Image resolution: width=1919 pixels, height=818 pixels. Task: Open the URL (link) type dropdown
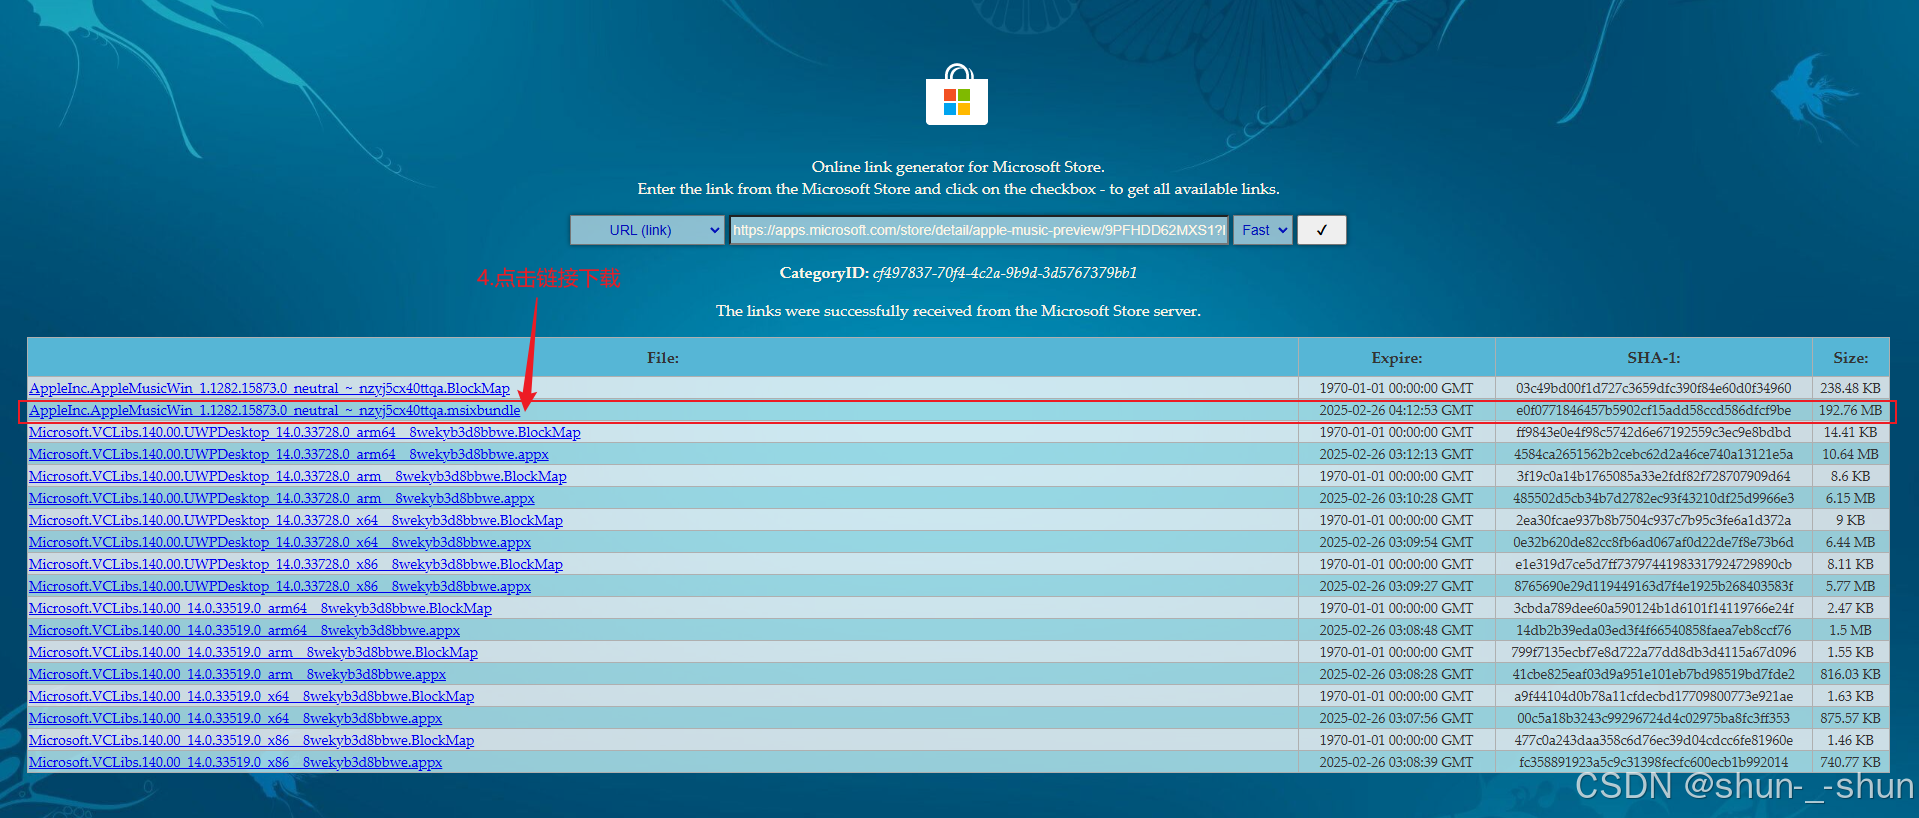(647, 230)
